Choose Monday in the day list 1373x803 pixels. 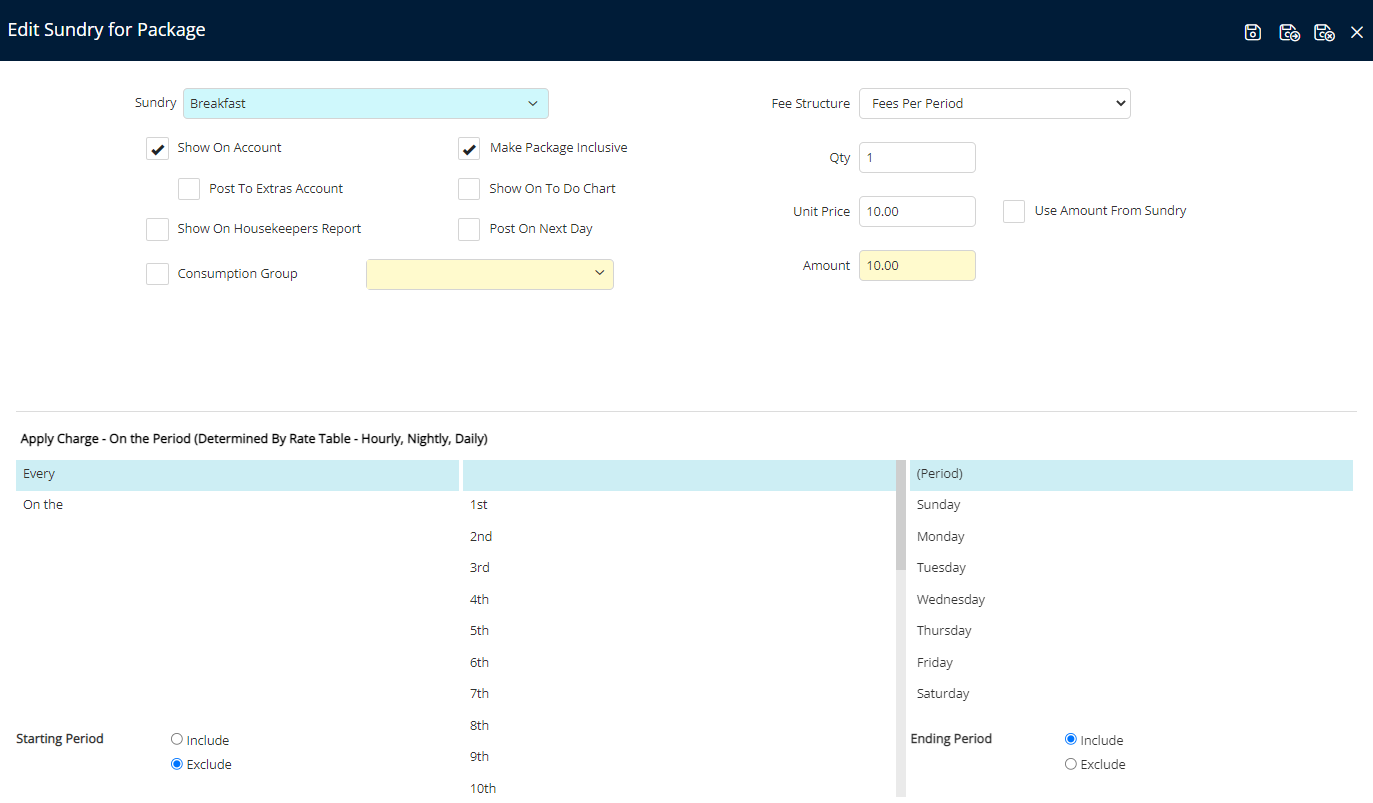(1131, 537)
